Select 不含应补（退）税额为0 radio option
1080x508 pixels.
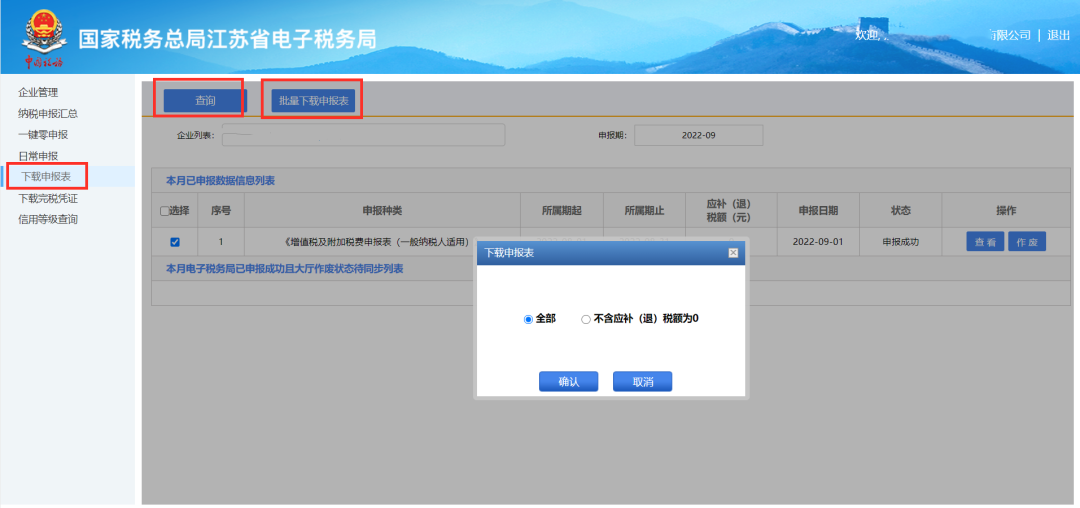coord(585,319)
